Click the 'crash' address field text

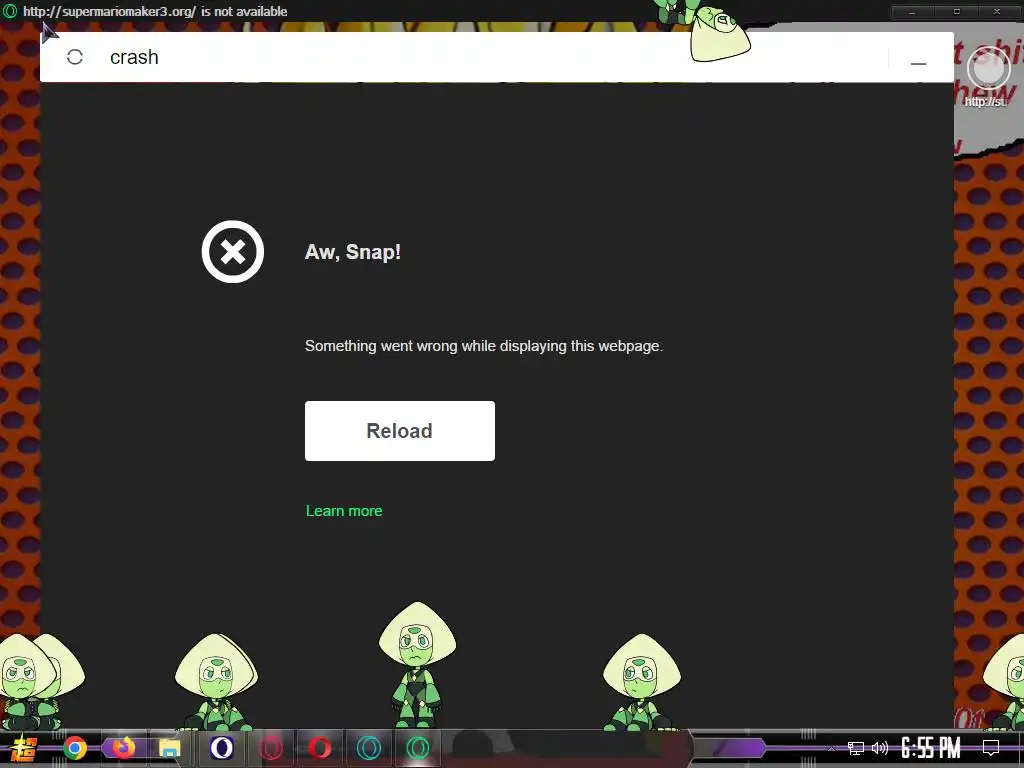coord(134,57)
